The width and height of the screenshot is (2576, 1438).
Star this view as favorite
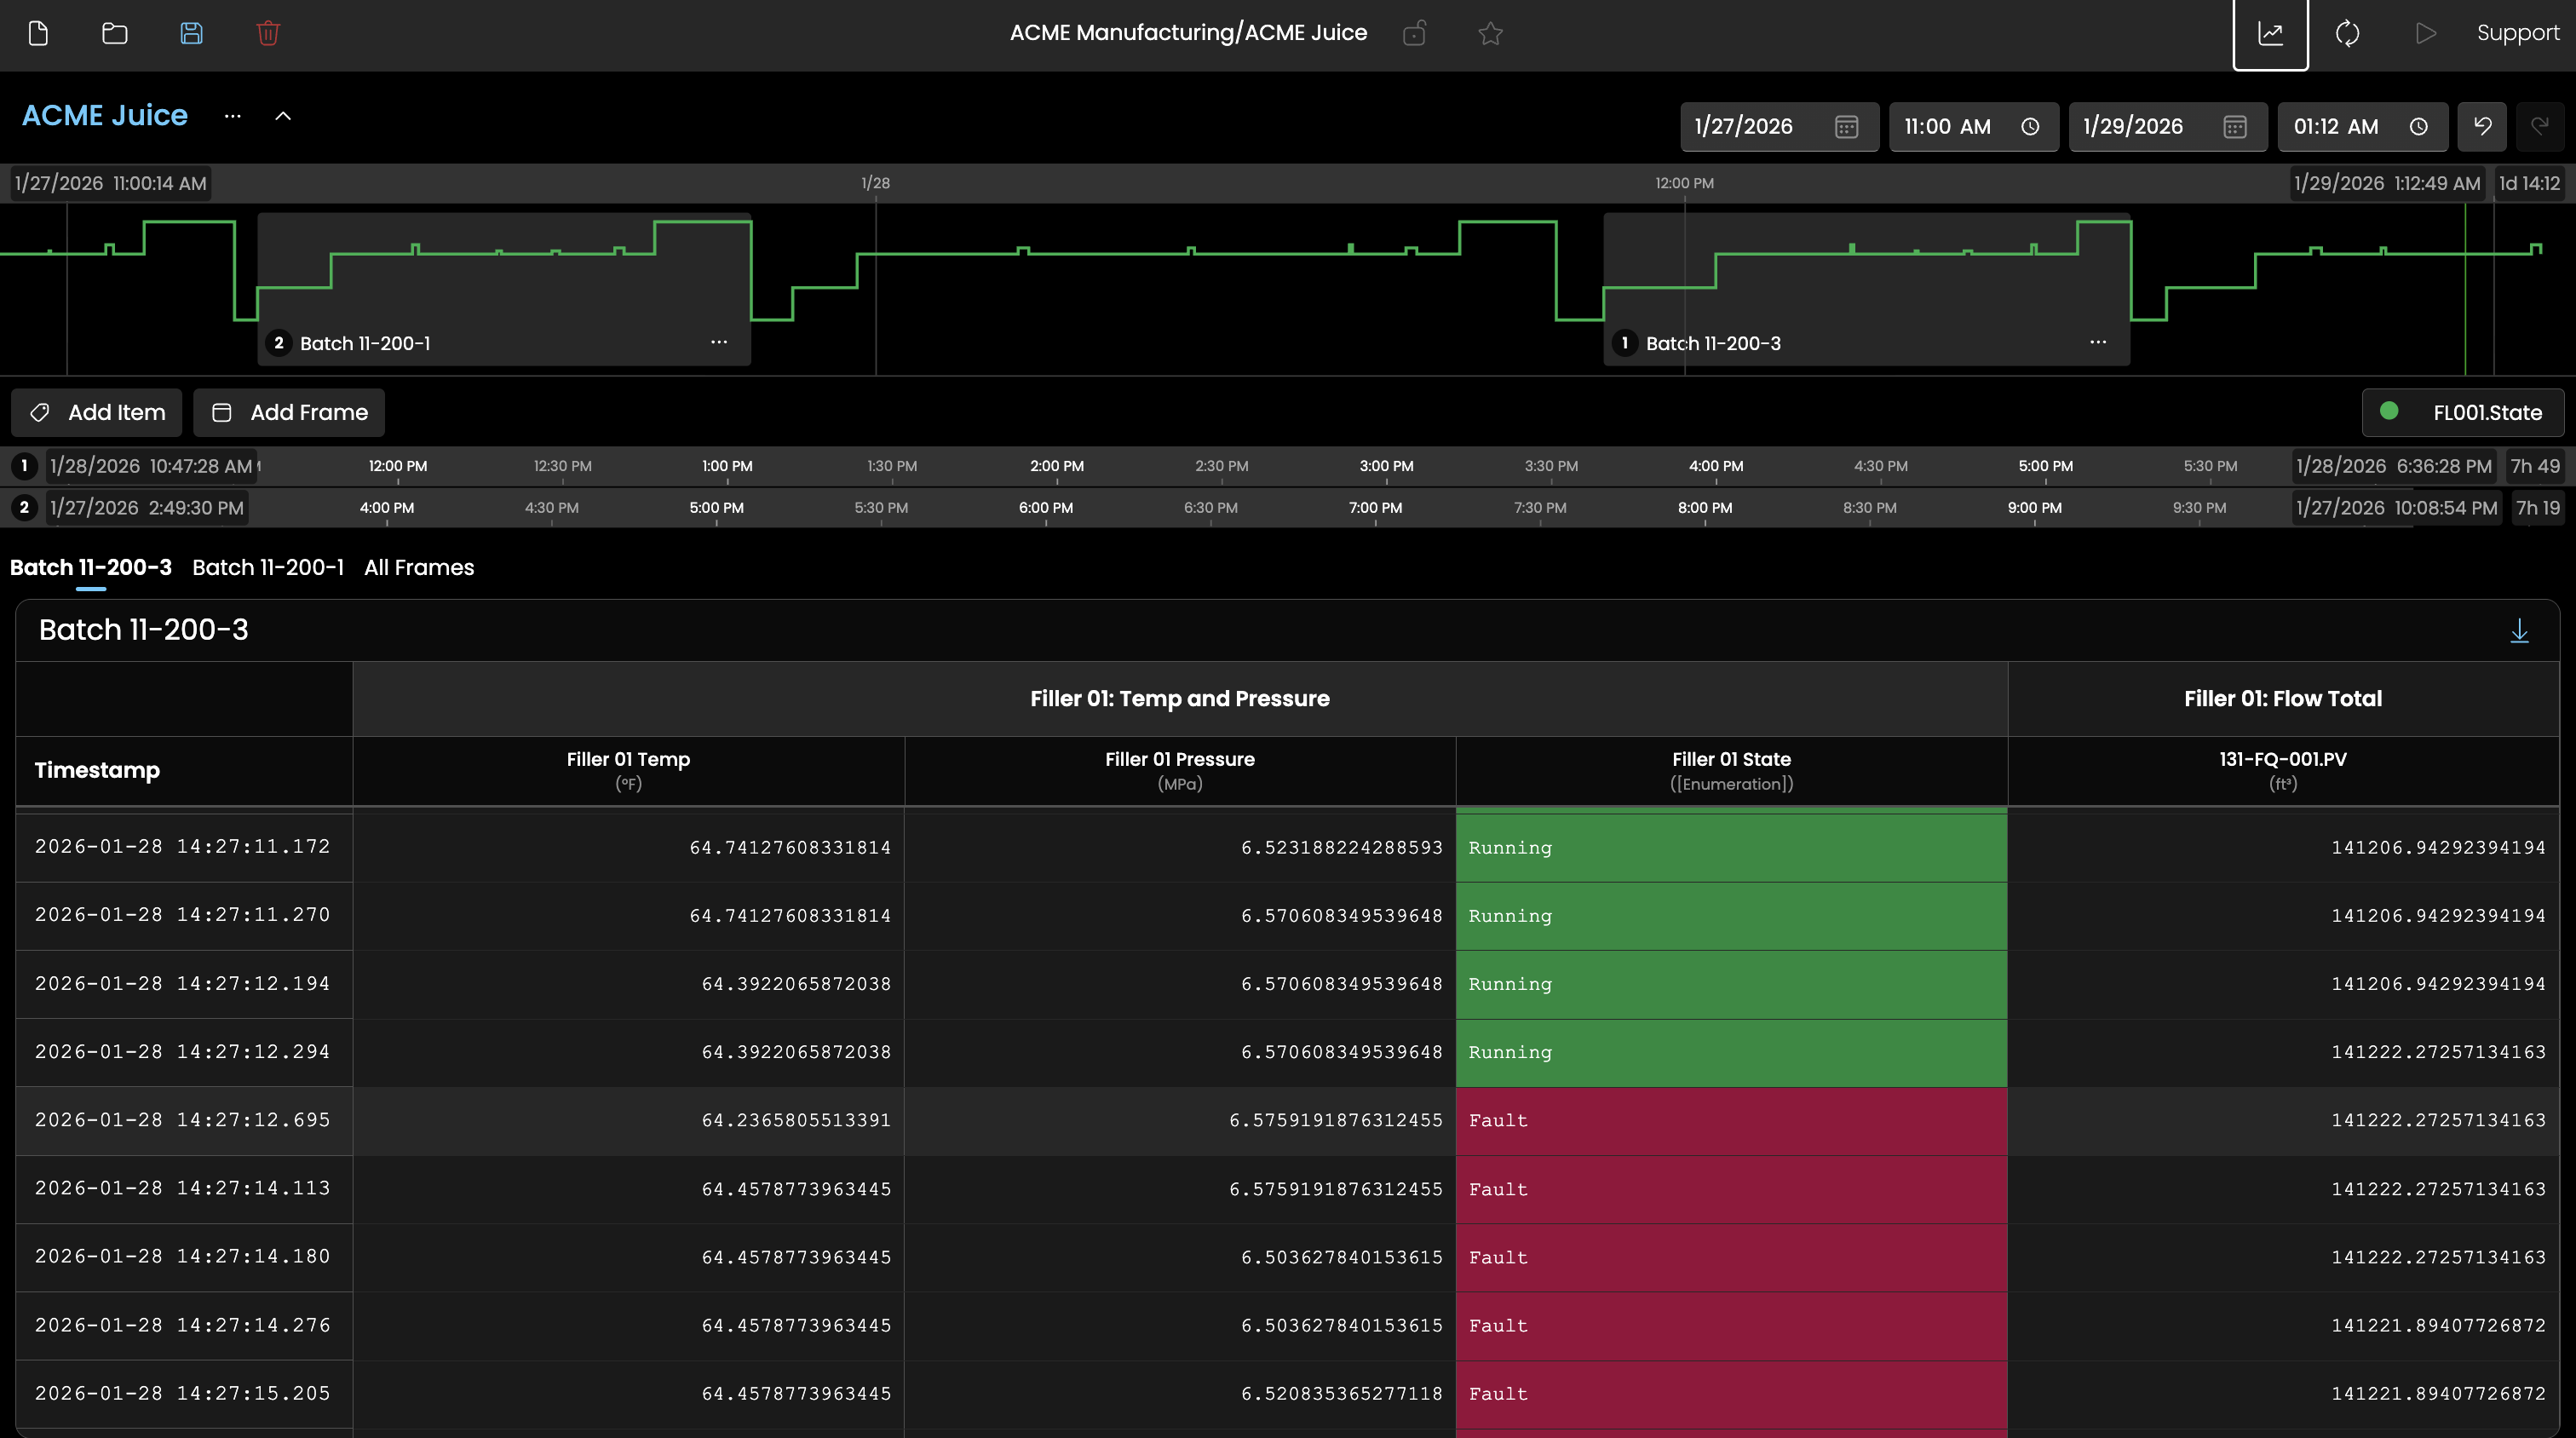[x=1490, y=33]
